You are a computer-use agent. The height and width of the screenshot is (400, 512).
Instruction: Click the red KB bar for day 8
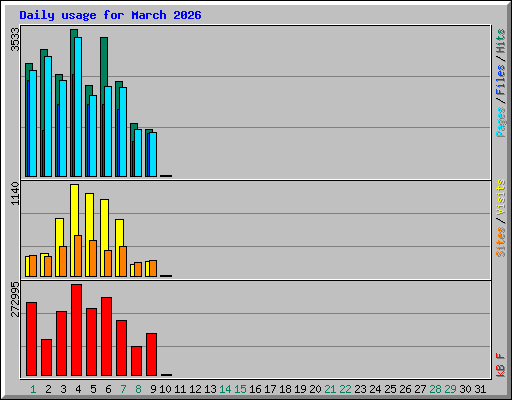click(136, 361)
